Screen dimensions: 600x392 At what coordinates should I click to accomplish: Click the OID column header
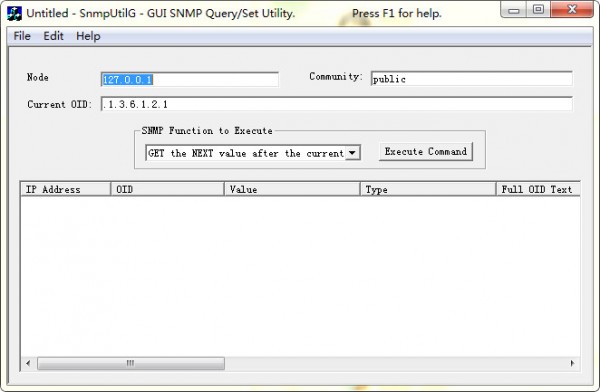pos(167,189)
